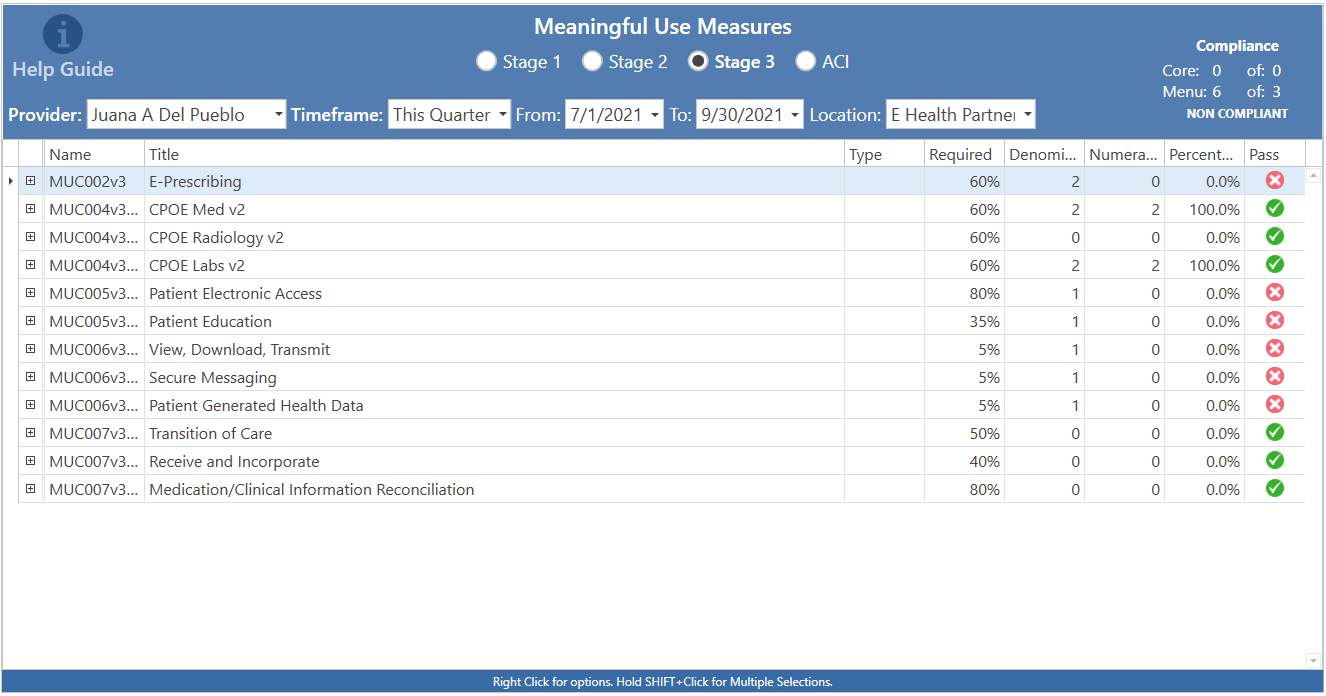The width and height of the screenshot is (1326, 696).
Task: Sort by the Name column header
Action: coord(94,154)
